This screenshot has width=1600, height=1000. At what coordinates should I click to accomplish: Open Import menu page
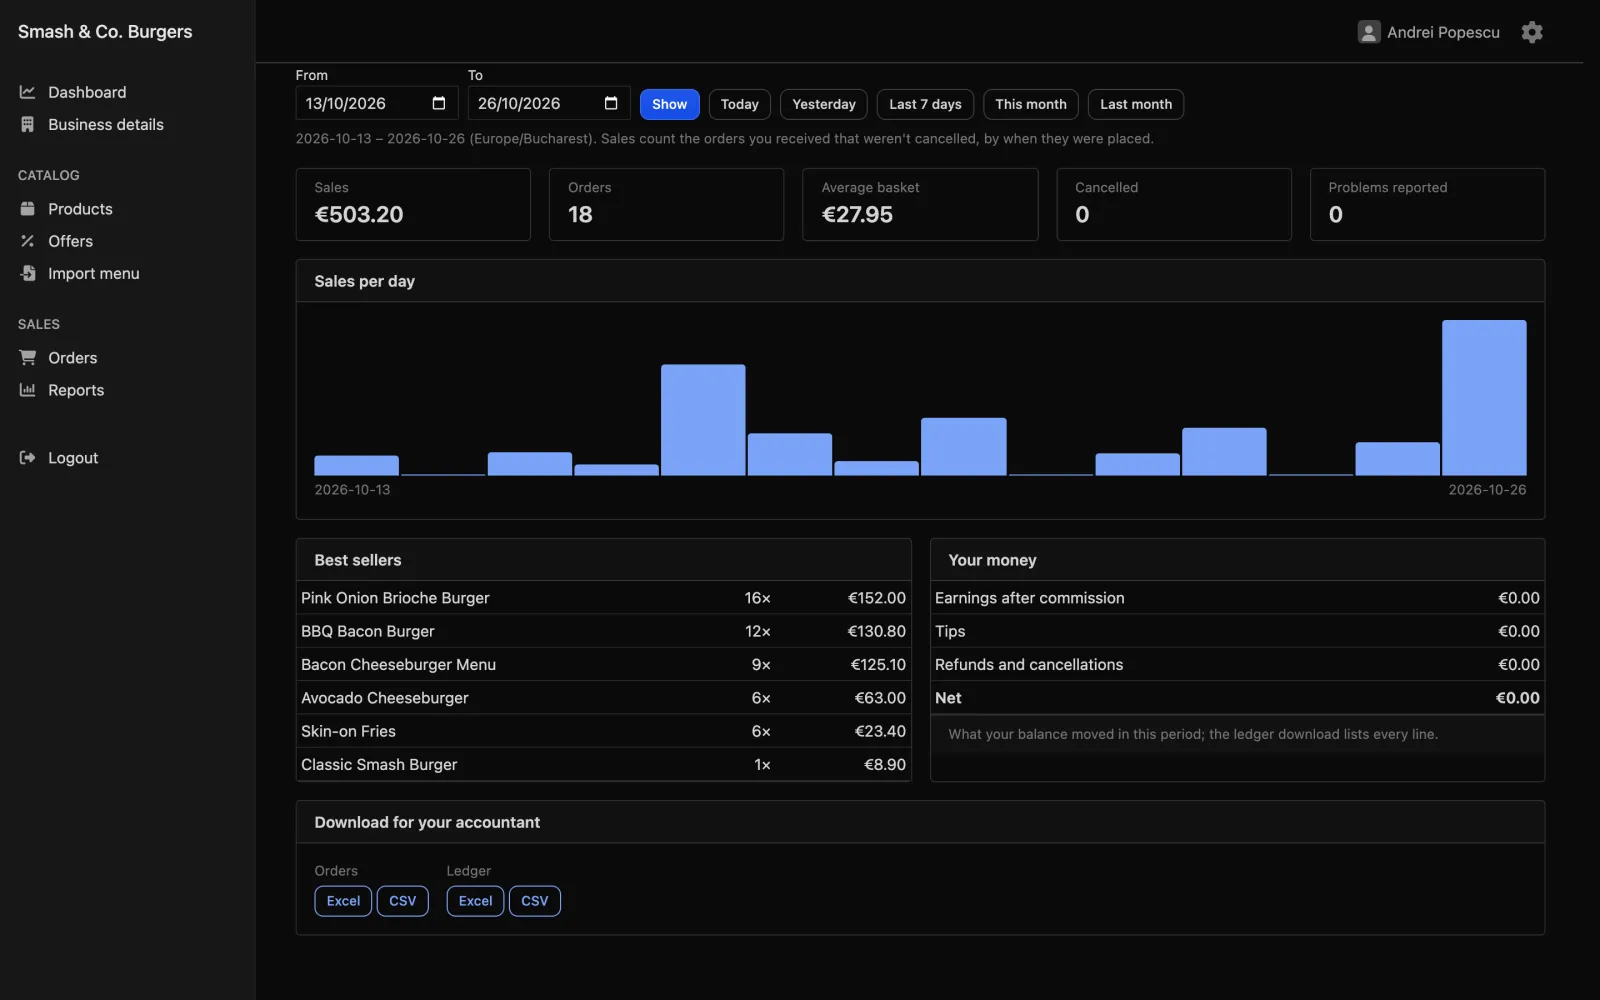94,273
